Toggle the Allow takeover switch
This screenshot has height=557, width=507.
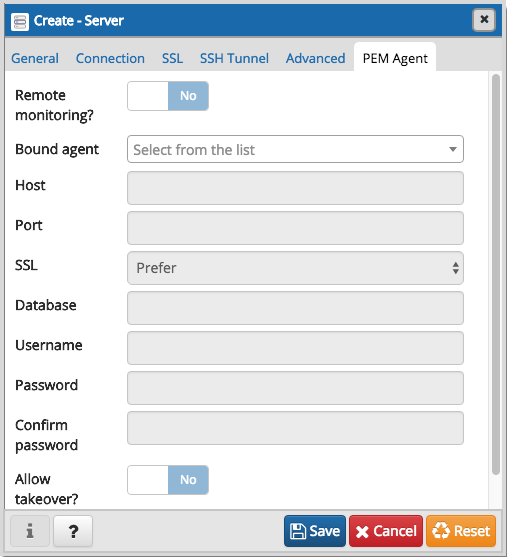click(168, 480)
